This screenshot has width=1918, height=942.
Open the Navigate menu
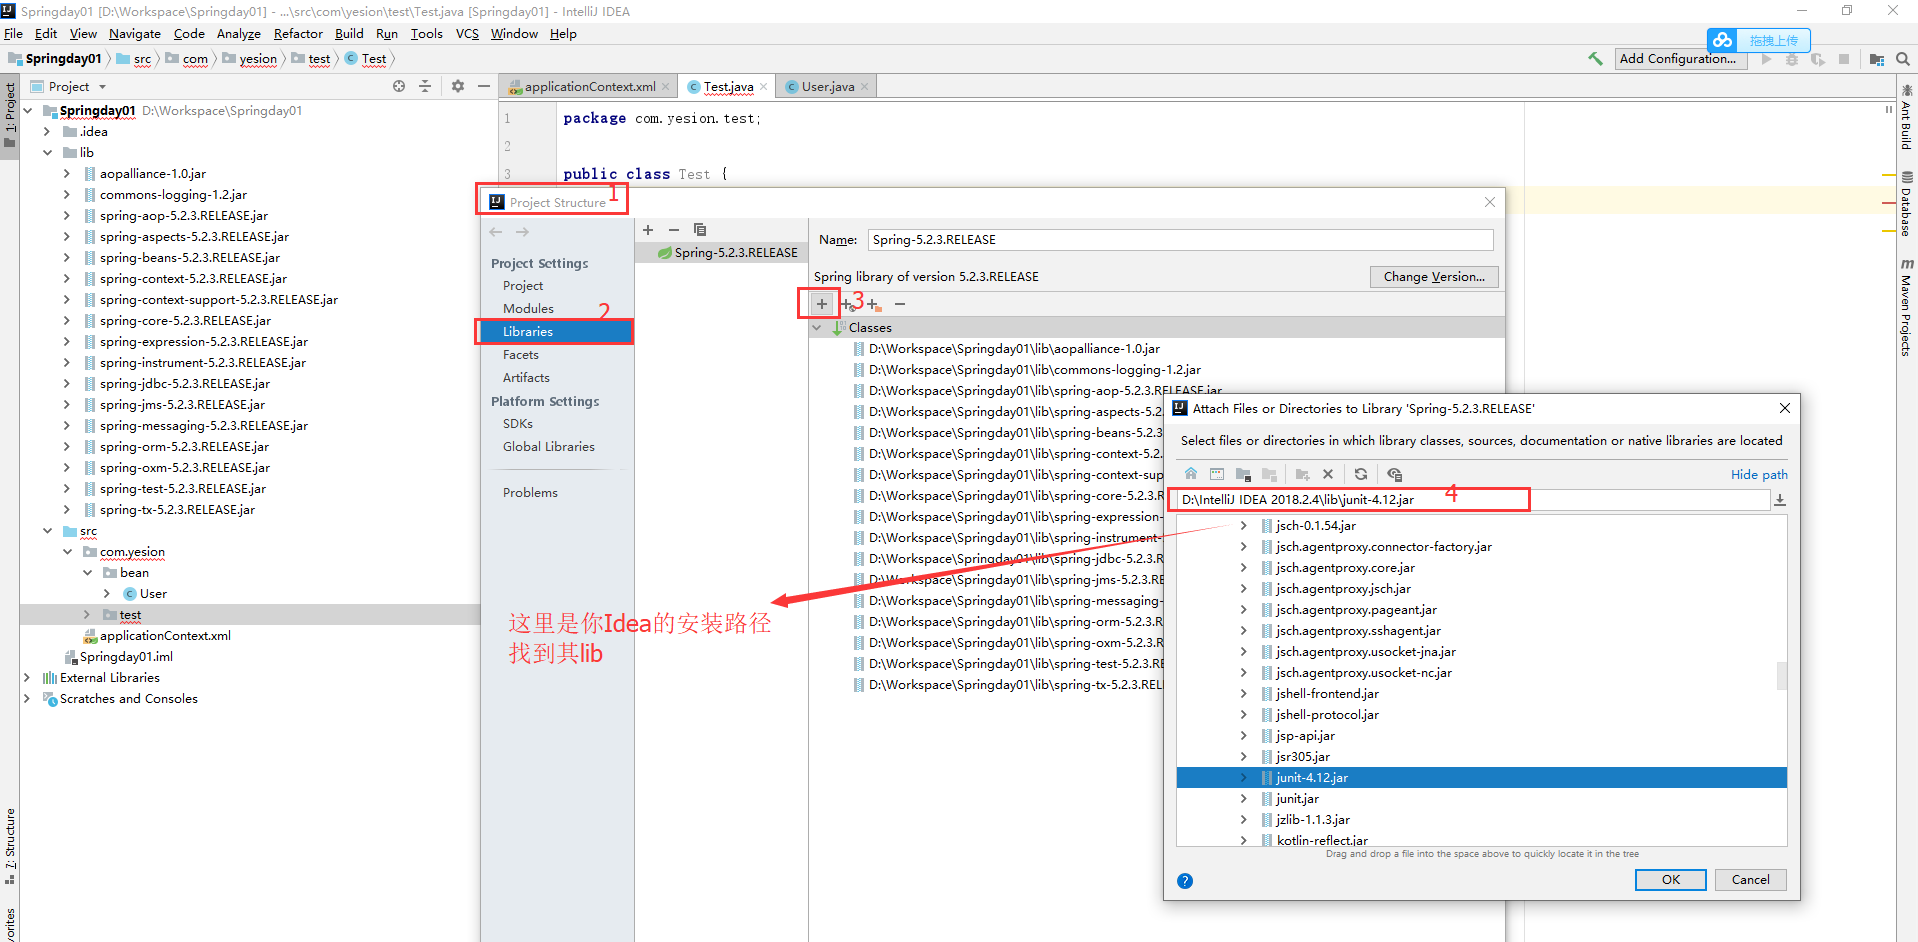point(135,33)
